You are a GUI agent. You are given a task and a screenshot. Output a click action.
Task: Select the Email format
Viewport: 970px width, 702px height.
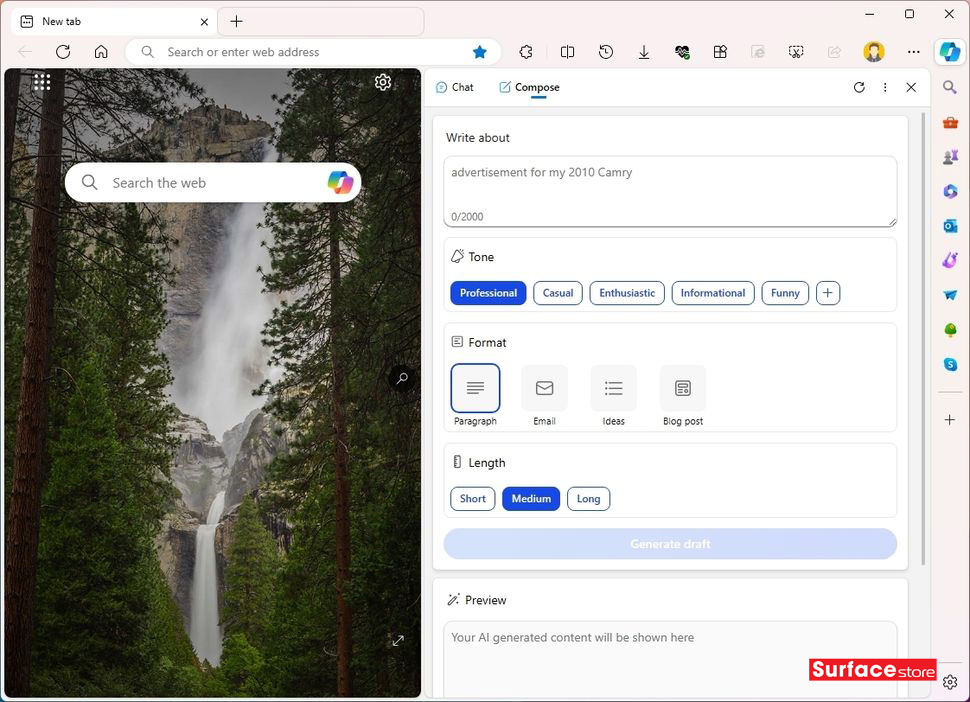click(x=544, y=389)
